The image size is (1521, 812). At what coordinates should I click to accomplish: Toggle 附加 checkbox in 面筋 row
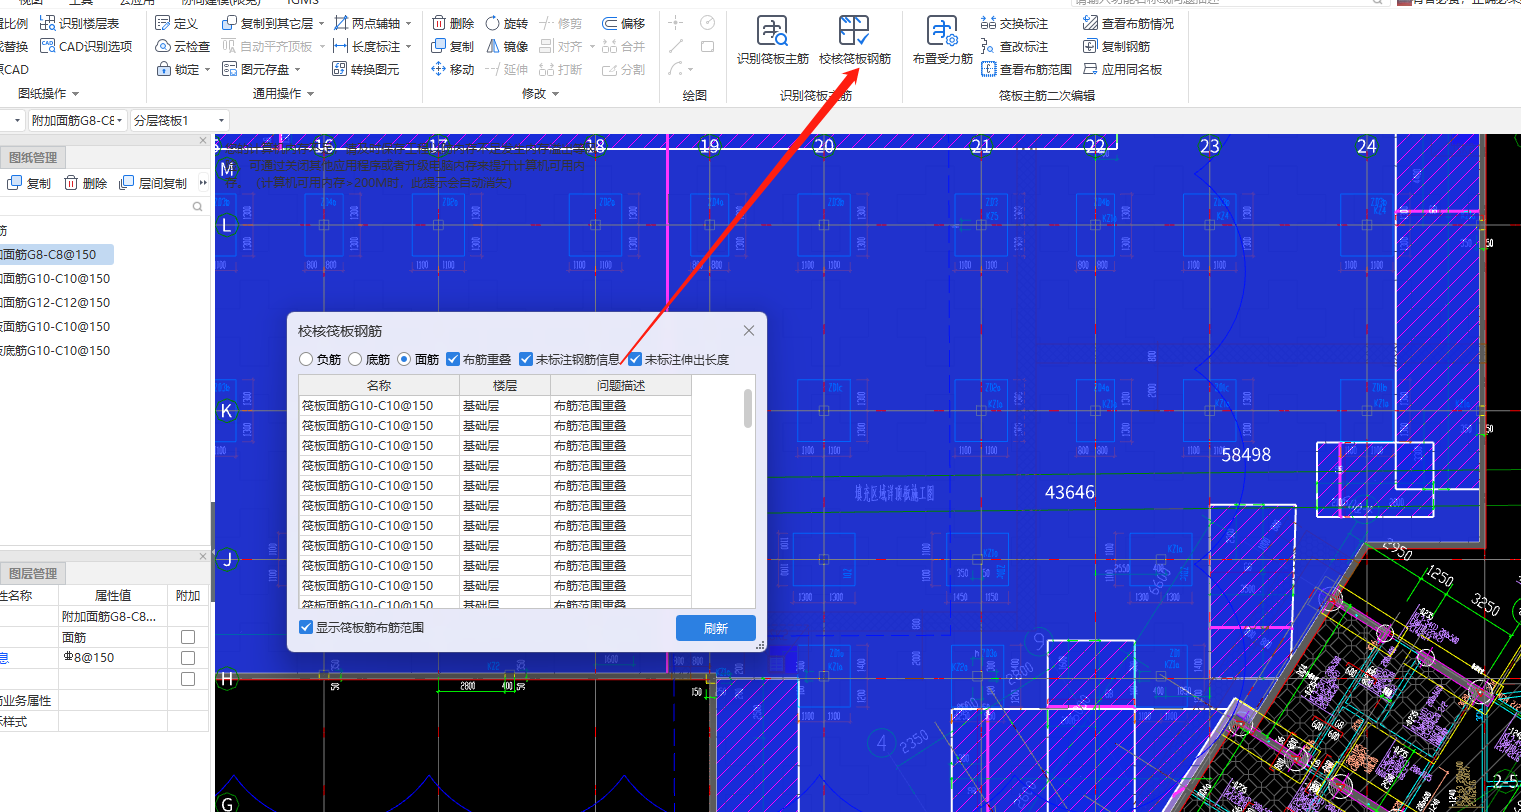point(187,637)
